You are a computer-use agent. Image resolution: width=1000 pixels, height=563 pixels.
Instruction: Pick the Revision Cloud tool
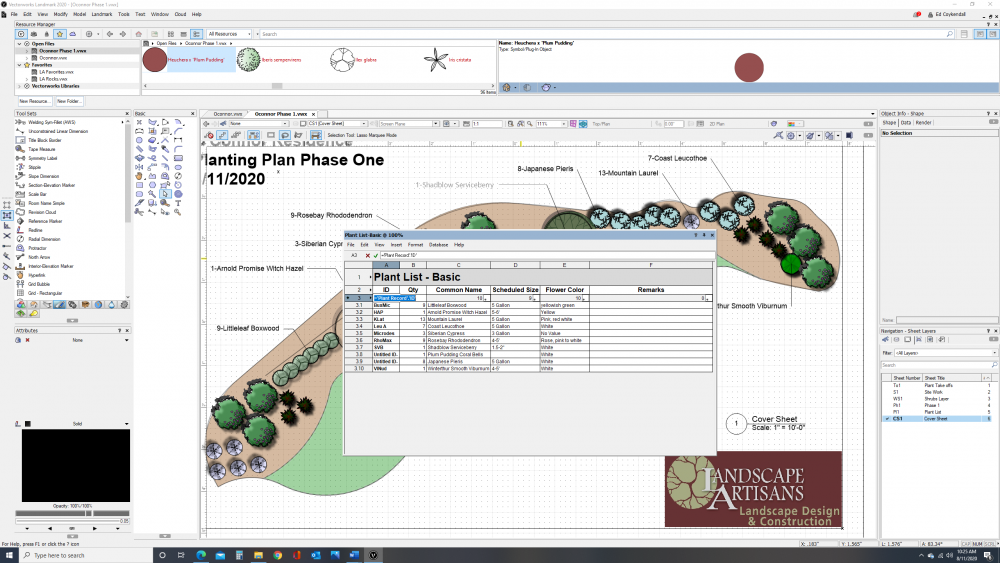[x=43, y=212]
